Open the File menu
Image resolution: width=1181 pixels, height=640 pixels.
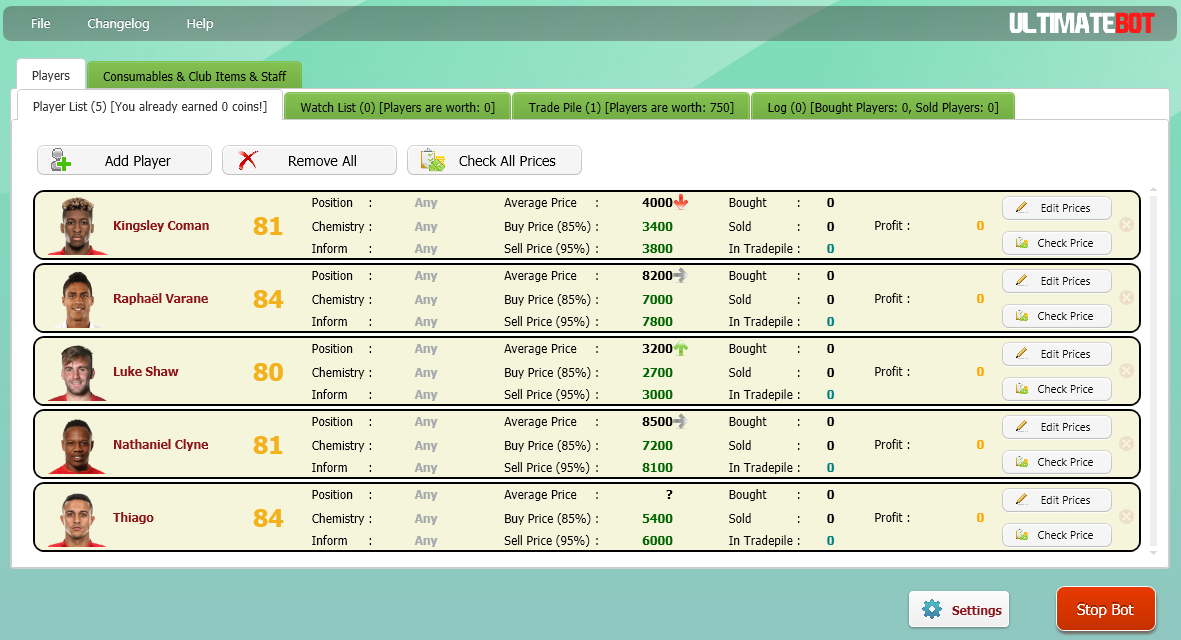click(41, 23)
